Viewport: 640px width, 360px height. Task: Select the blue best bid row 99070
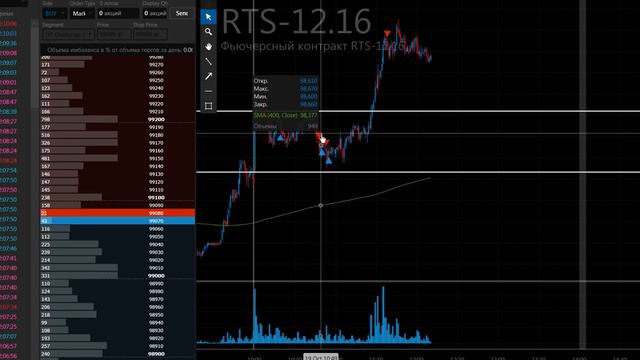(118, 221)
